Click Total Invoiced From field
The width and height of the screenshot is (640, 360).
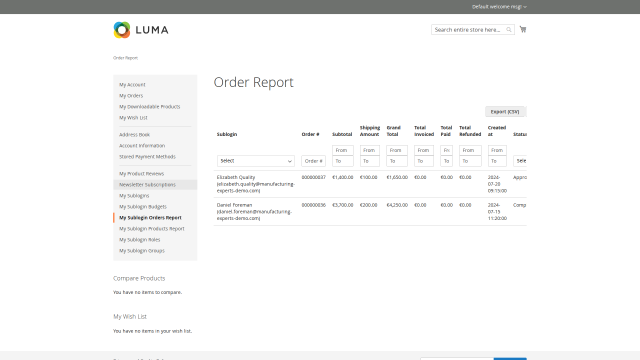pyautogui.click(x=424, y=150)
